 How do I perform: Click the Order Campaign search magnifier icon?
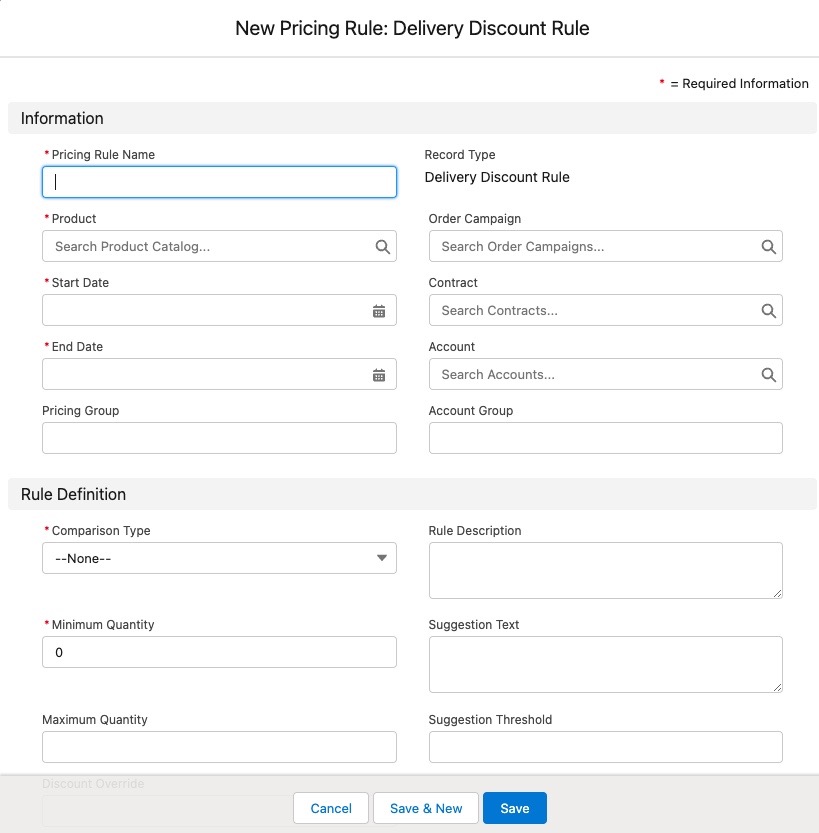768,247
